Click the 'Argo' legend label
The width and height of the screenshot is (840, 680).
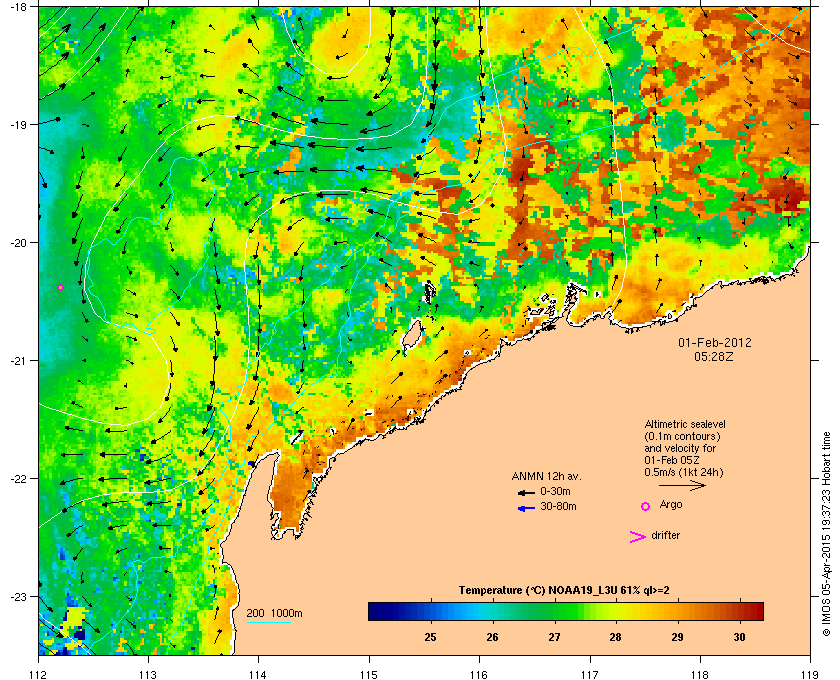click(x=671, y=505)
